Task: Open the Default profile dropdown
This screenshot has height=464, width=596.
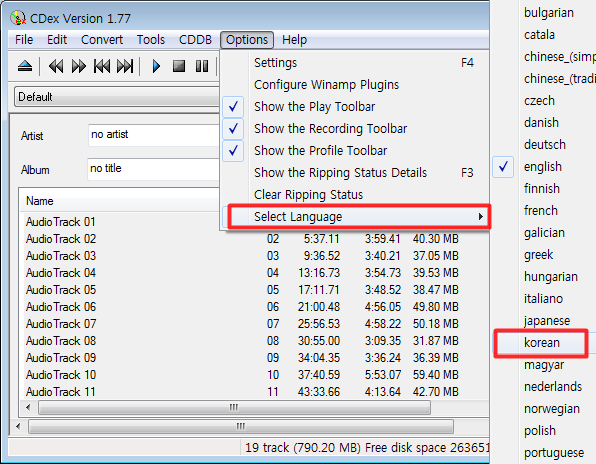Action: pos(117,97)
